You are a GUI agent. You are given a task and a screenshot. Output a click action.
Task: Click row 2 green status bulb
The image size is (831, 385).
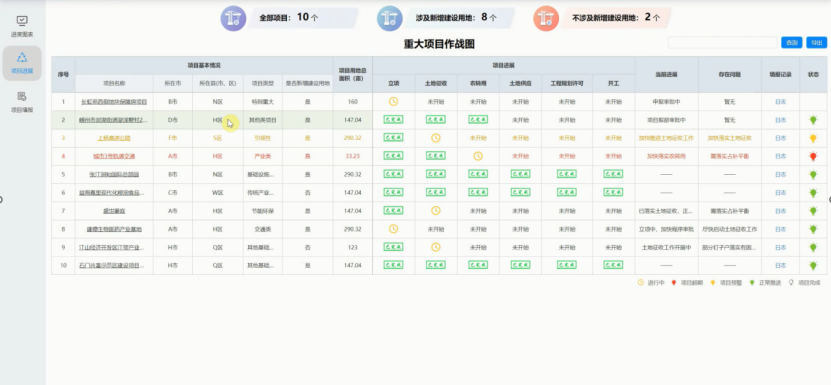(x=813, y=120)
